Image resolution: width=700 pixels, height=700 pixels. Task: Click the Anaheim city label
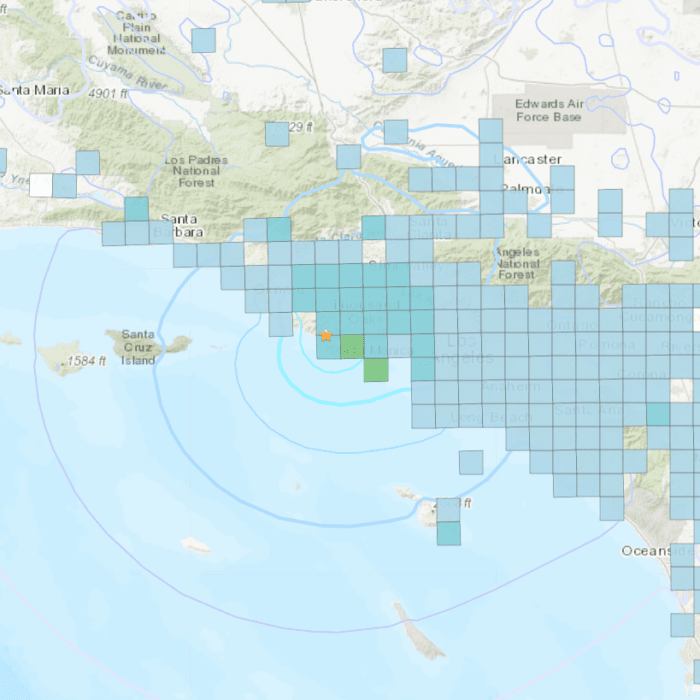[511, 386]
